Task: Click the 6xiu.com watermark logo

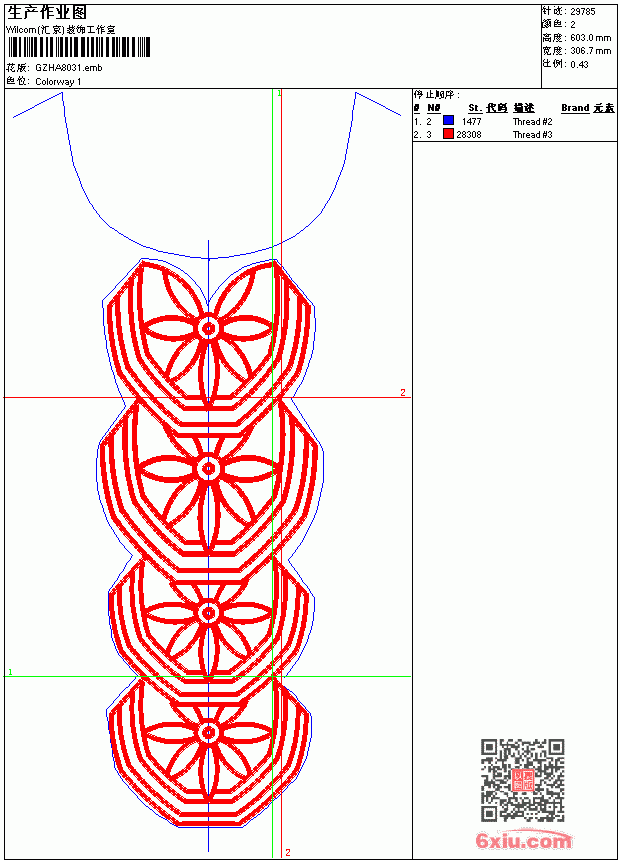Action: [x=523, y=841]
